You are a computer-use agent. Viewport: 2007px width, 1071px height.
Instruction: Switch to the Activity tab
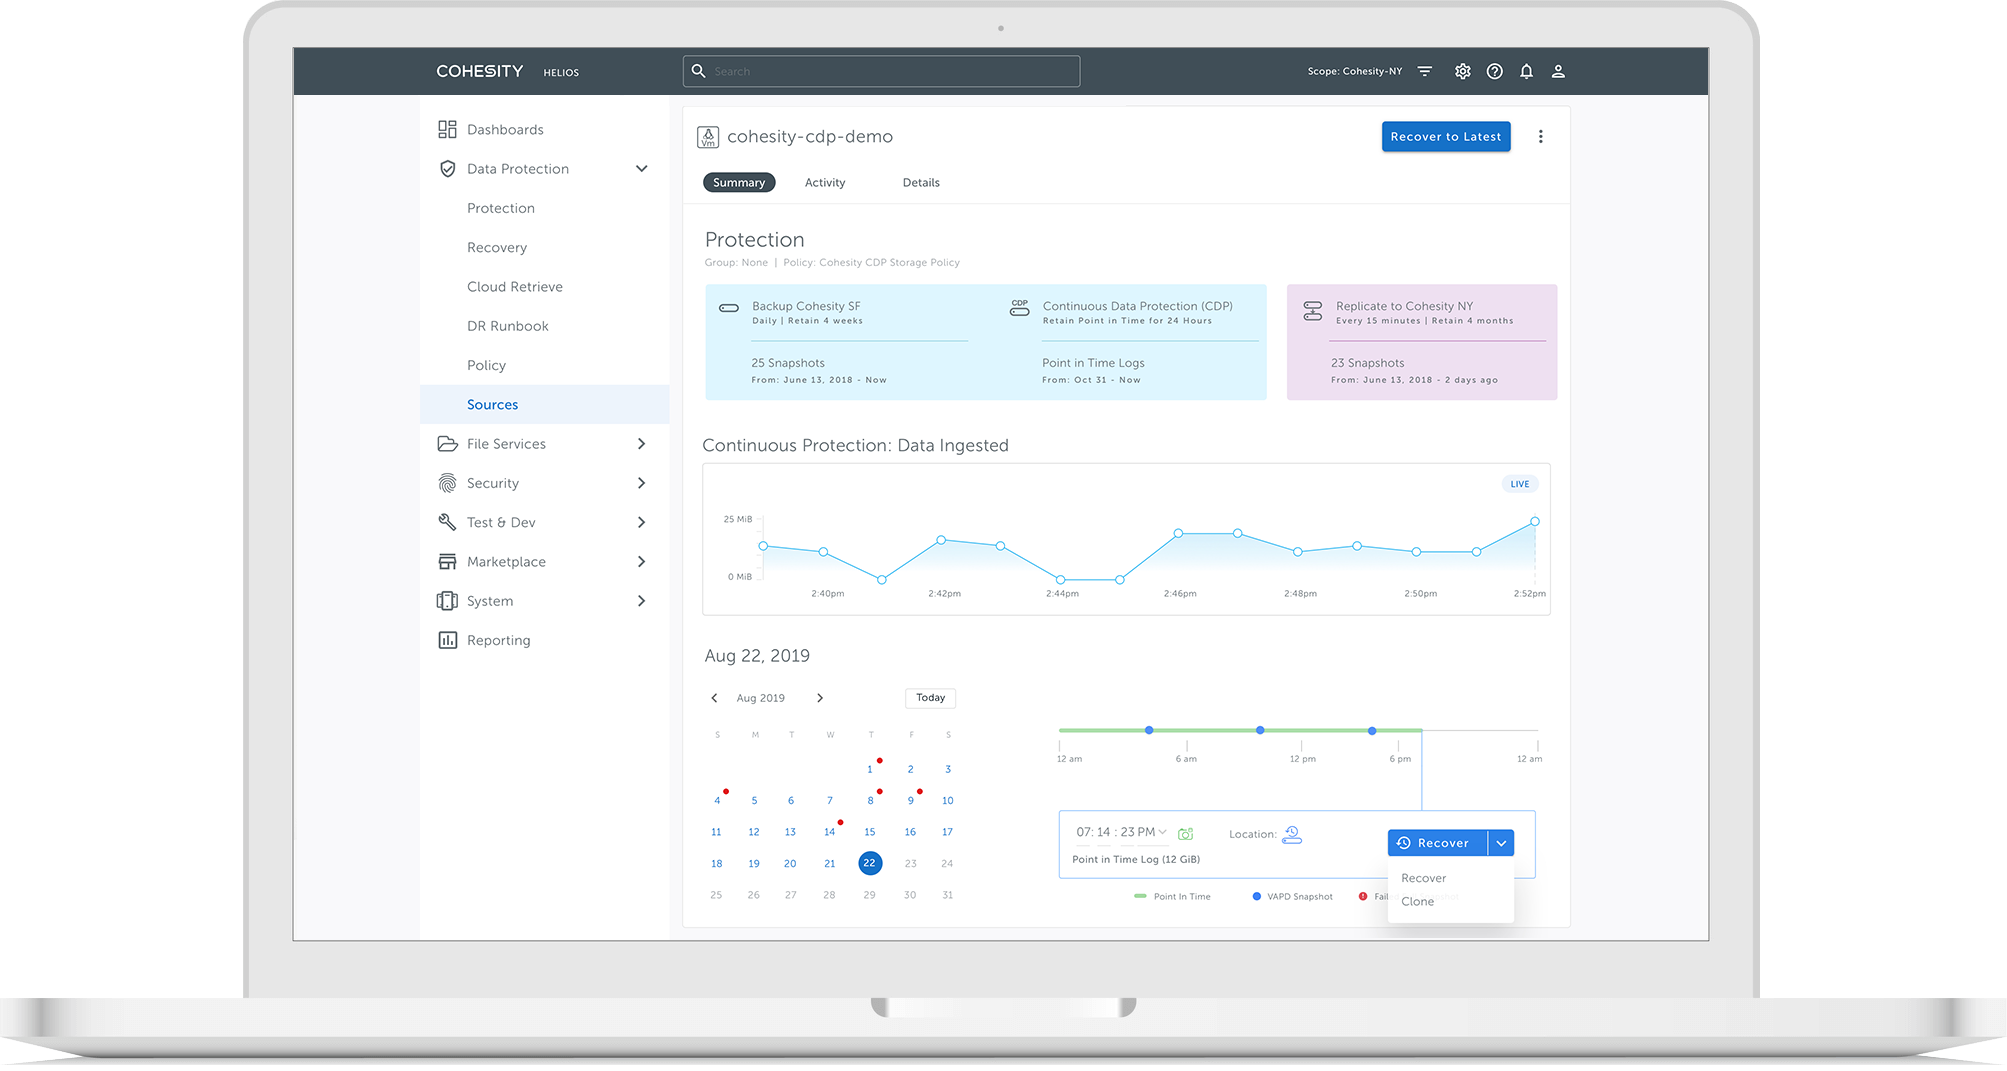pyautogui.click(x=825, y=183)
